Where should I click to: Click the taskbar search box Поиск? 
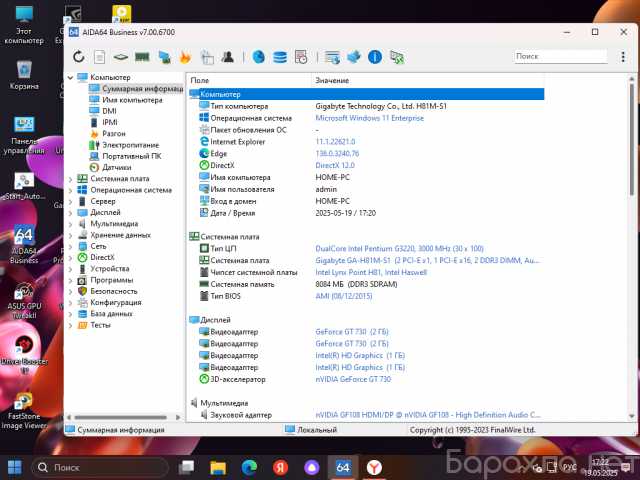click(100, 467)
